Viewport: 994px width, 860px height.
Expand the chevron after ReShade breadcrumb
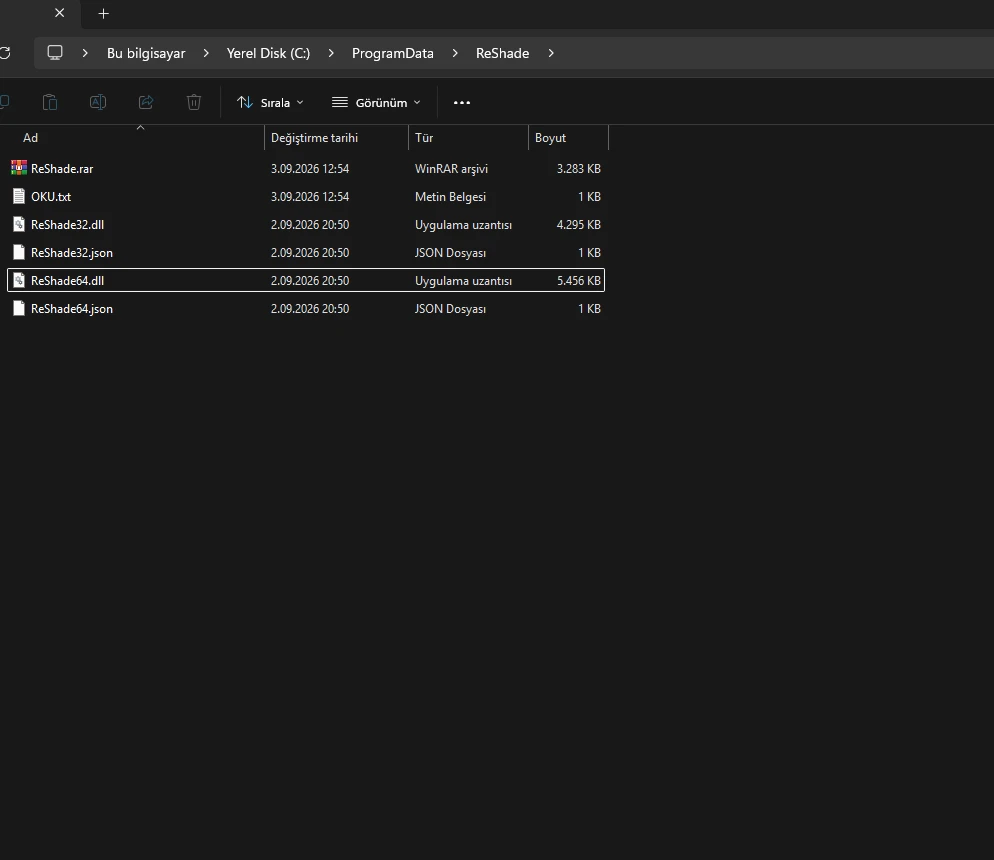pyautogui.click(x=551, y=53)
